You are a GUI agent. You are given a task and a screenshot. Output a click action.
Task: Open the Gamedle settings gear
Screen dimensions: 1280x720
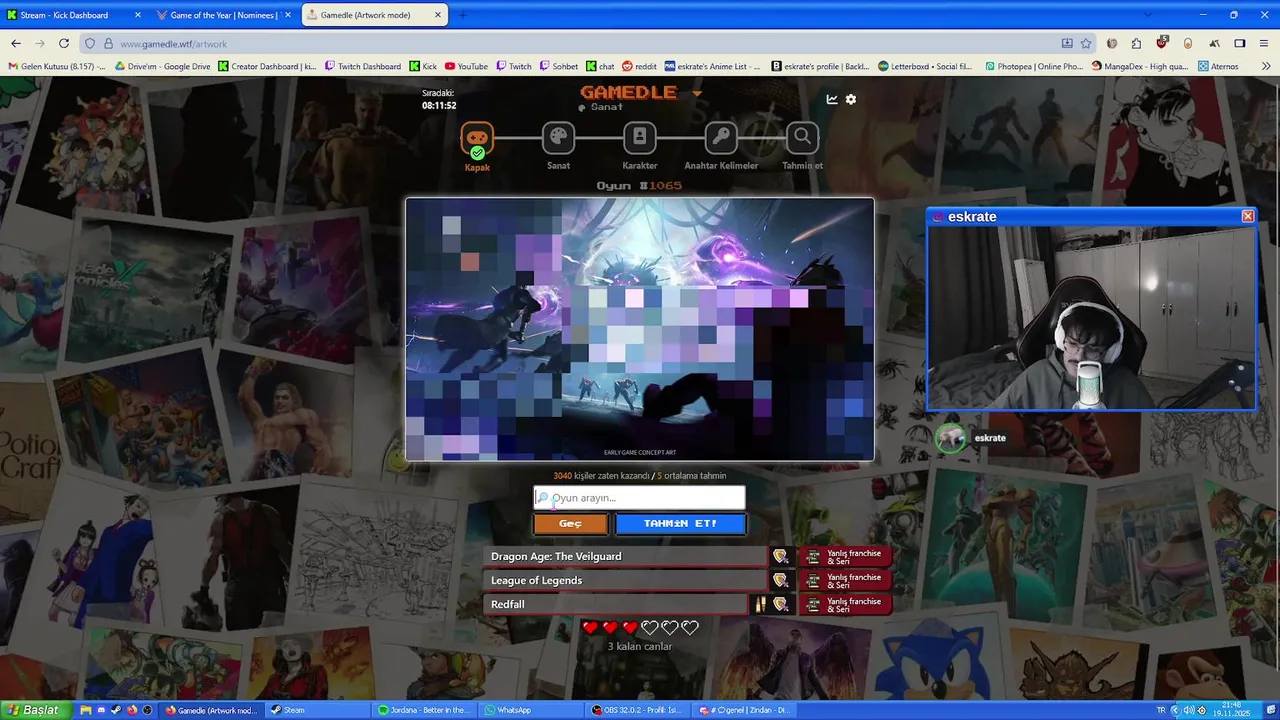point(851,99)
